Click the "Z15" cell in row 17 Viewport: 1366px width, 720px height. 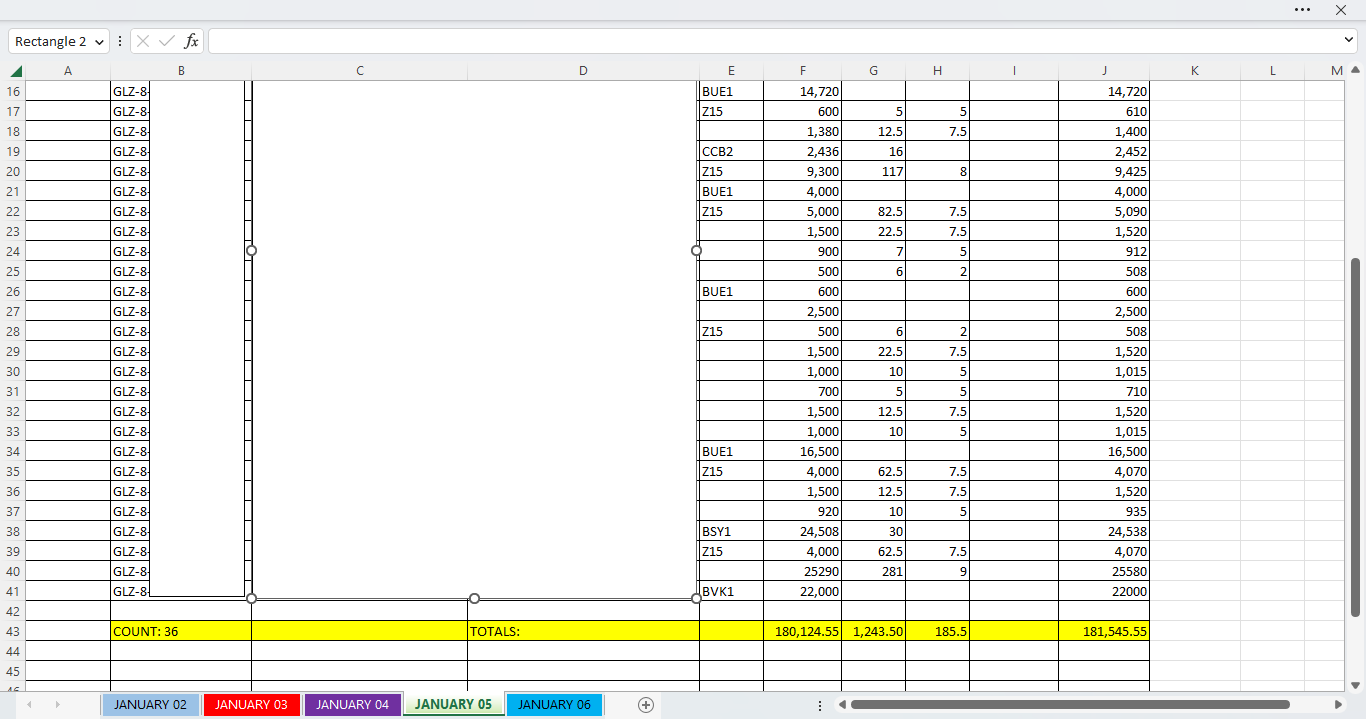point(731,111)
